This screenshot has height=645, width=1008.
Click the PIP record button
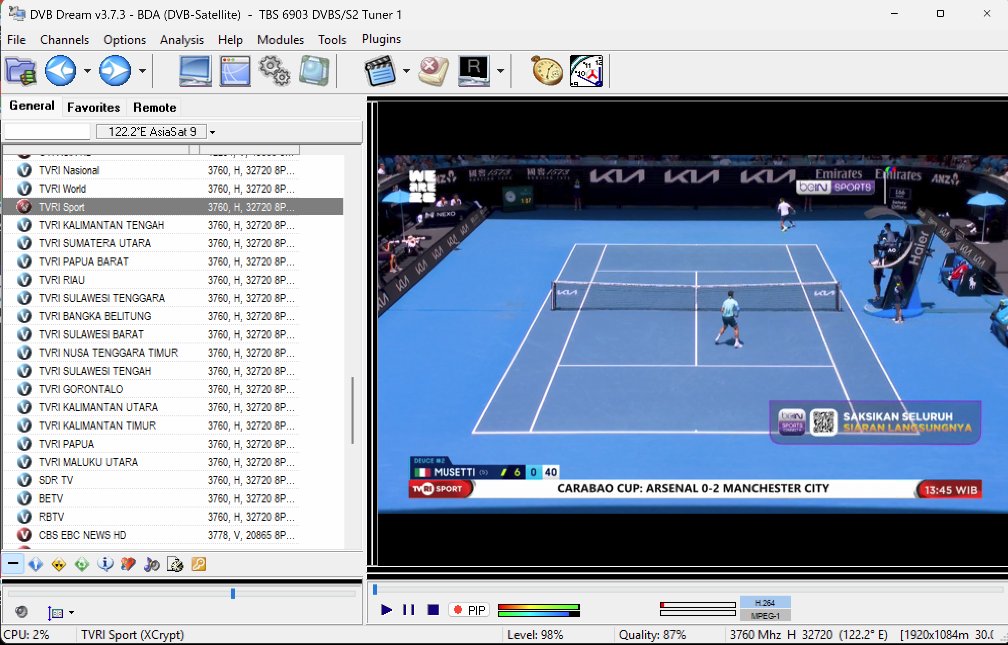point(469,610)
